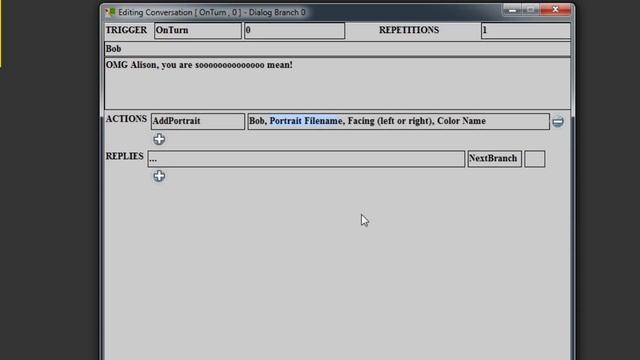Open the NextBranch reply action field
This screenshot has width=640, height=360.
pos(495,159)
